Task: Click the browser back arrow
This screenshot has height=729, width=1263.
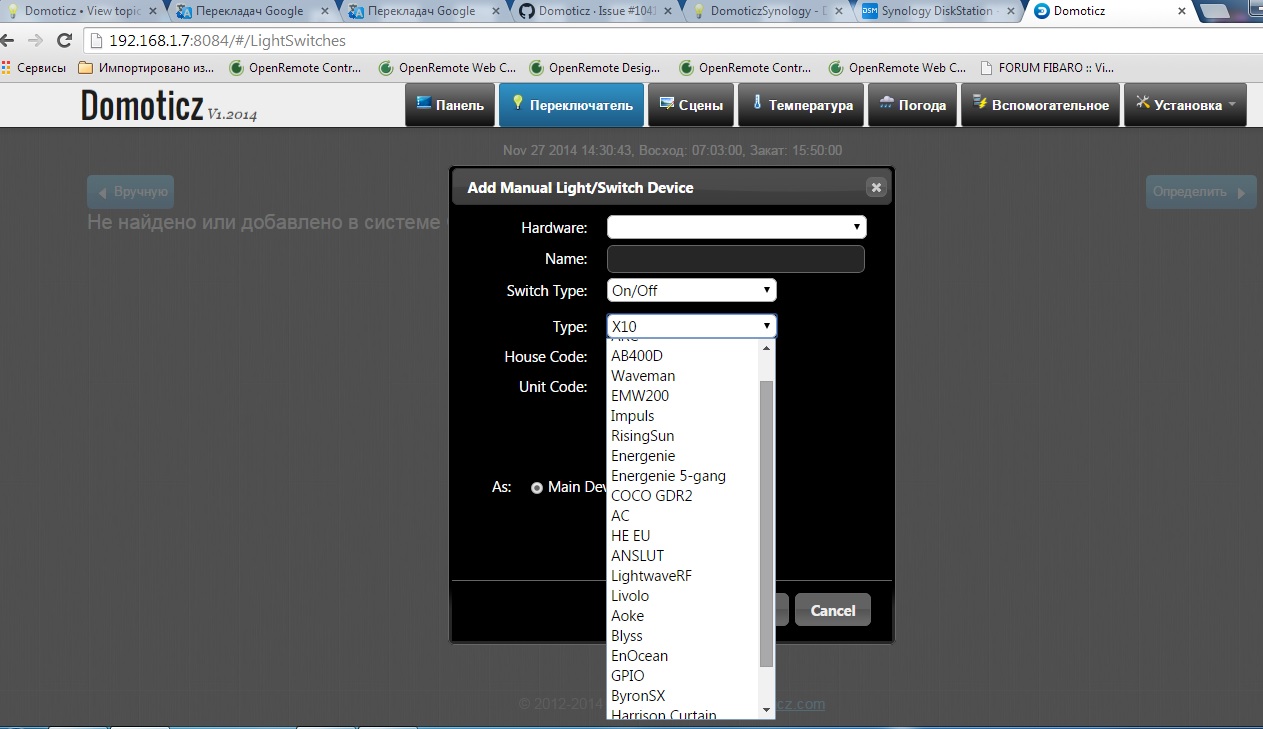Action: 9,41
